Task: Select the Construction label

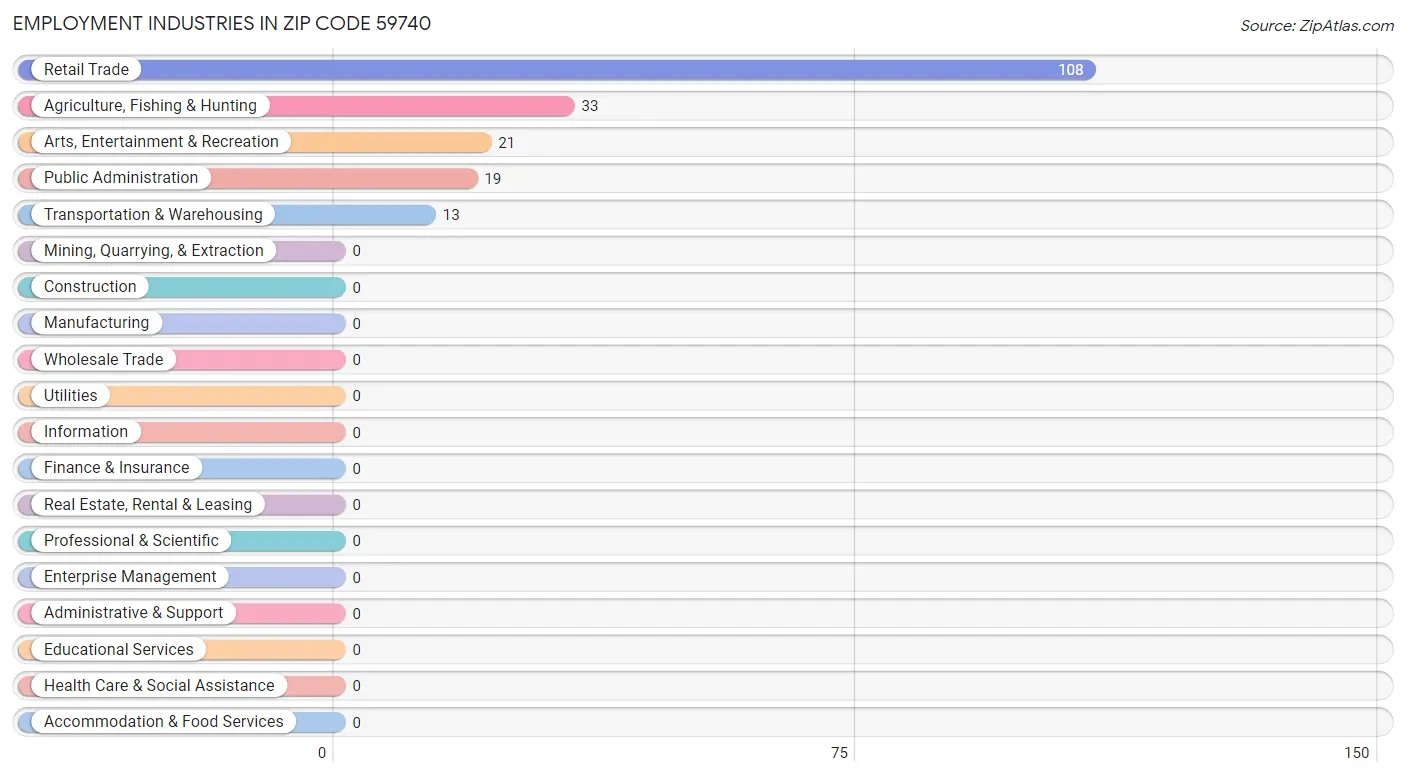Action: coord(90,287)
